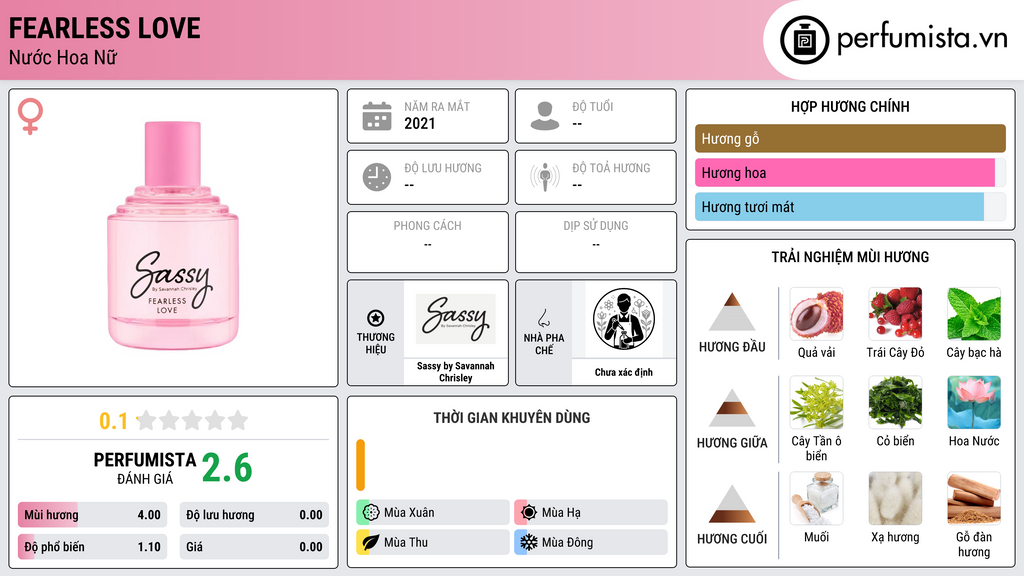Click the sillage icon beside Độ Toả Hương
The width and height of the screenshot is (1024, 576).
tap(545, 177)
